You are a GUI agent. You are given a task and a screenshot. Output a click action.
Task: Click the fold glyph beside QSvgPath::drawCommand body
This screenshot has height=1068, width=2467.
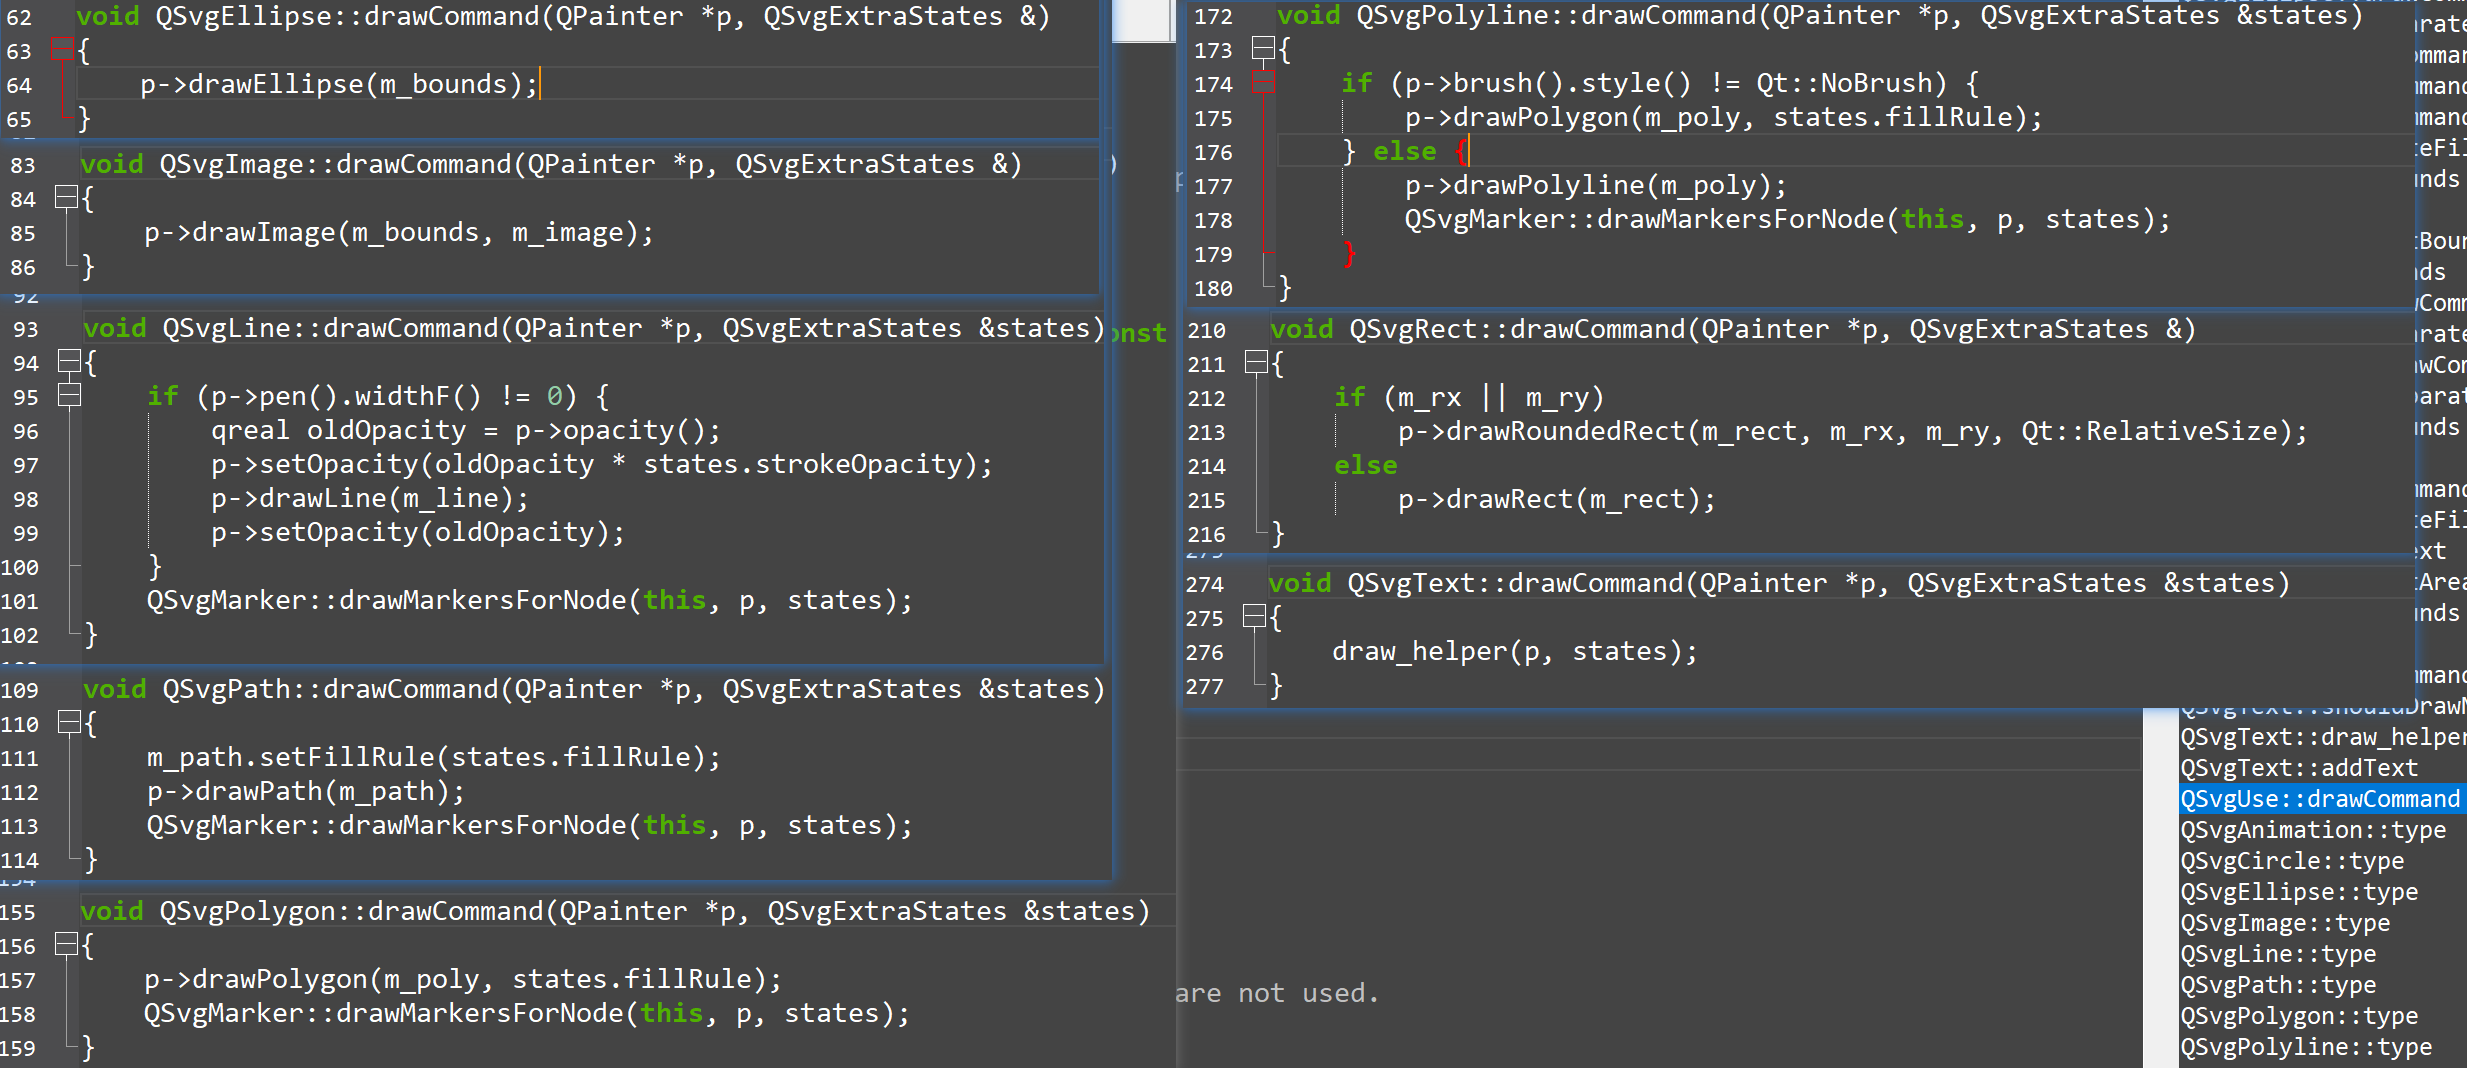click(68, 723)
